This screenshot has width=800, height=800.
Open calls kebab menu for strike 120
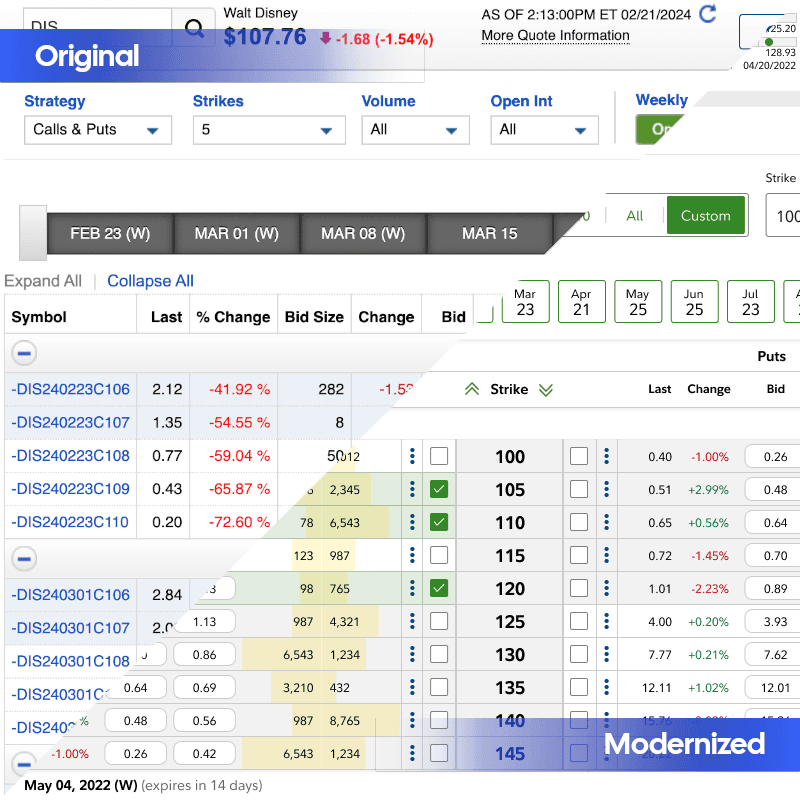click(x=412, y=588)
